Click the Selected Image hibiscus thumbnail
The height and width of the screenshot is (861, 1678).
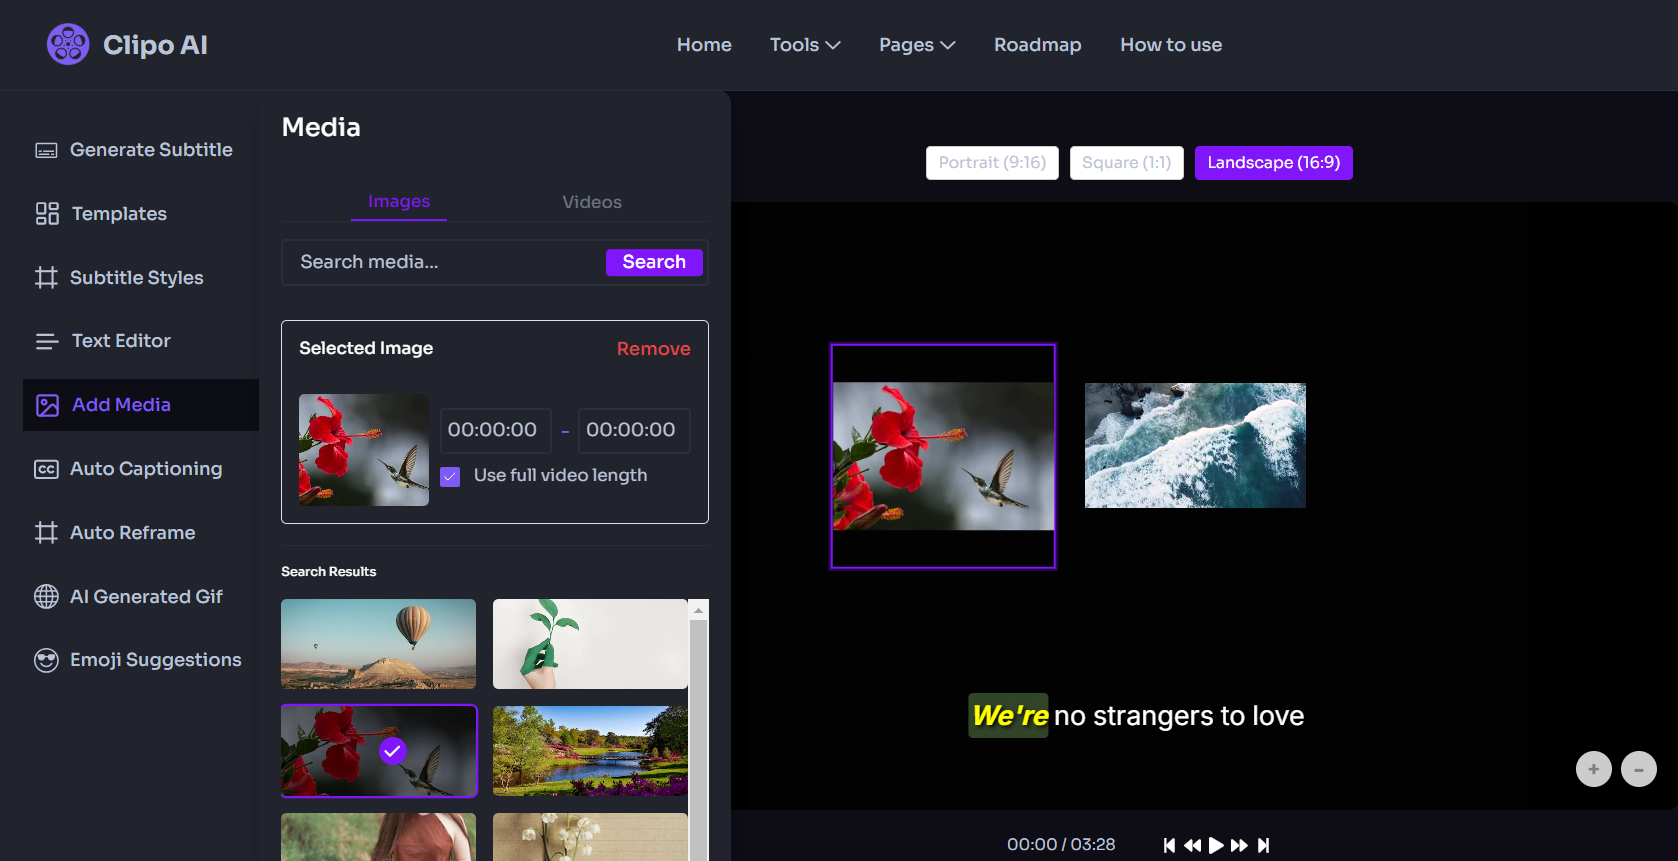click(364, 450)
